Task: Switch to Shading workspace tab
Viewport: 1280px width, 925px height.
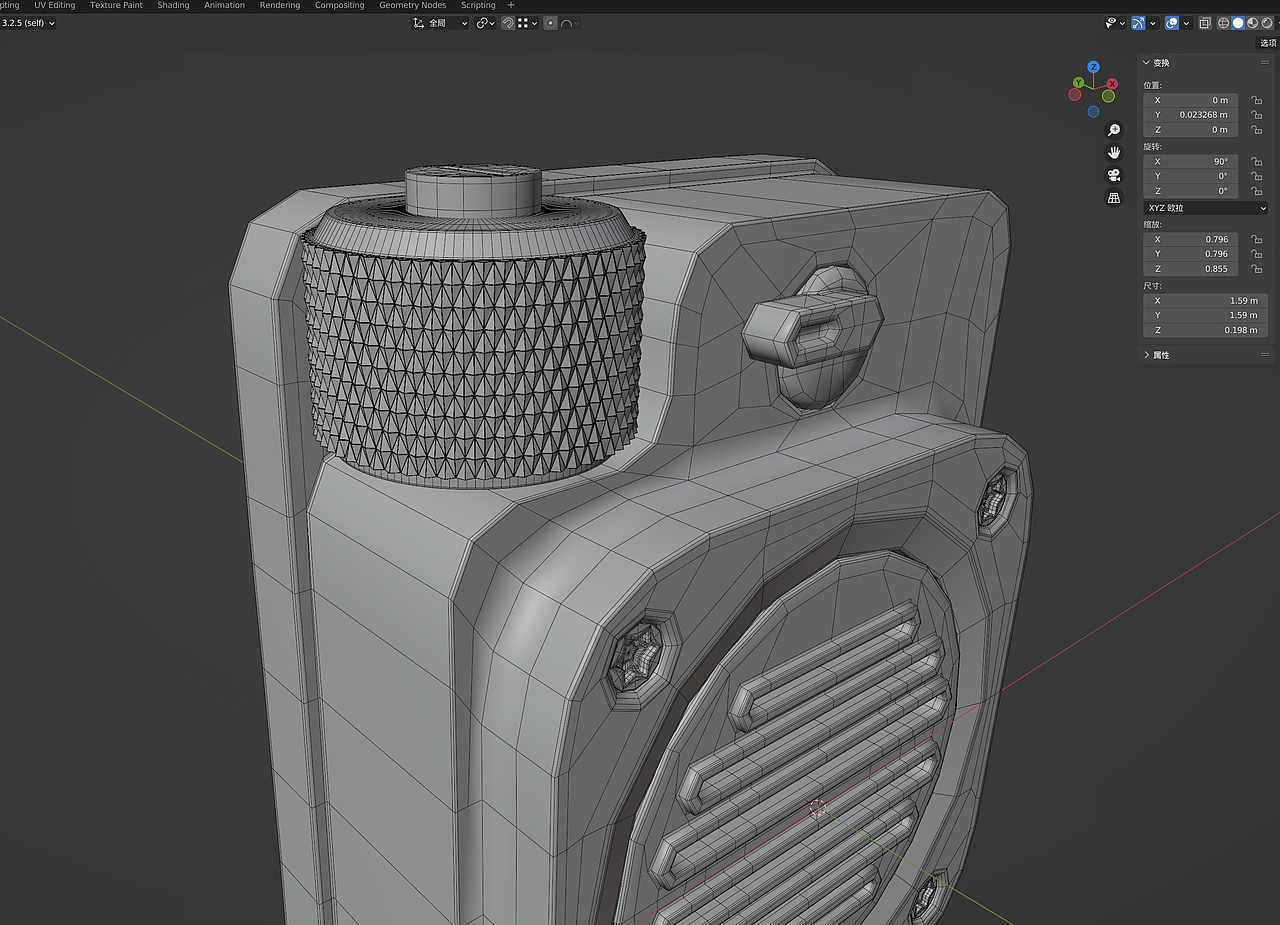Action: (173, 6)
